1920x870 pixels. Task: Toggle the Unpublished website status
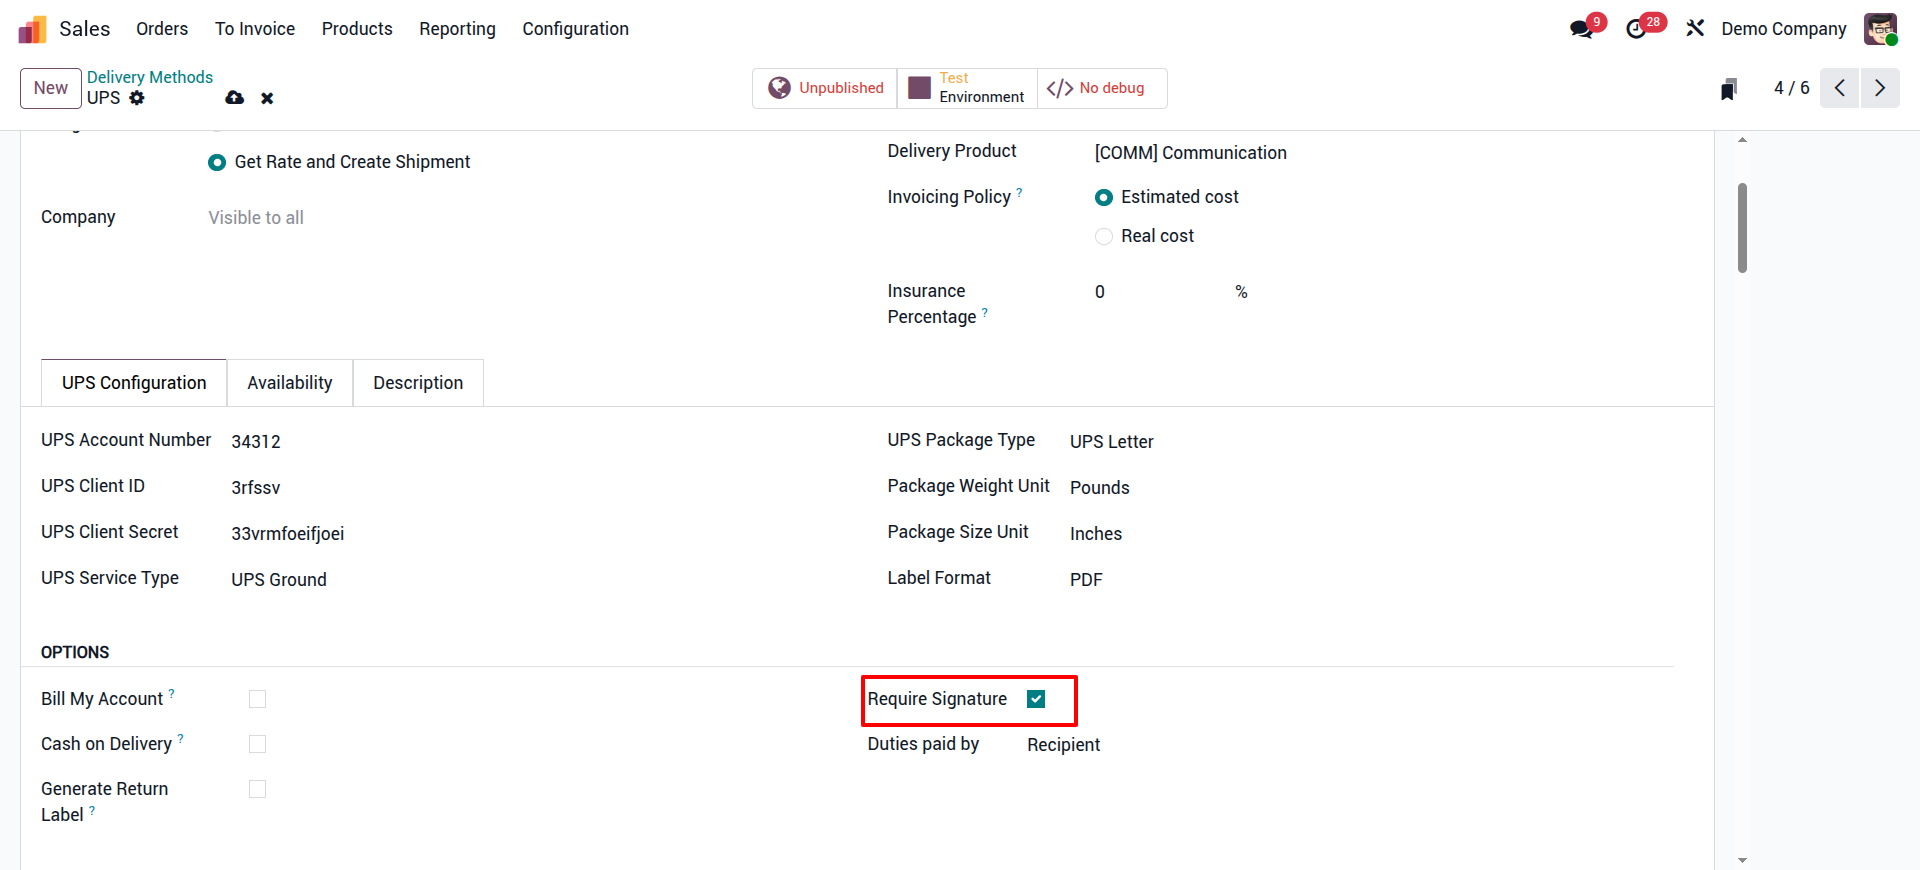point(825,88)
